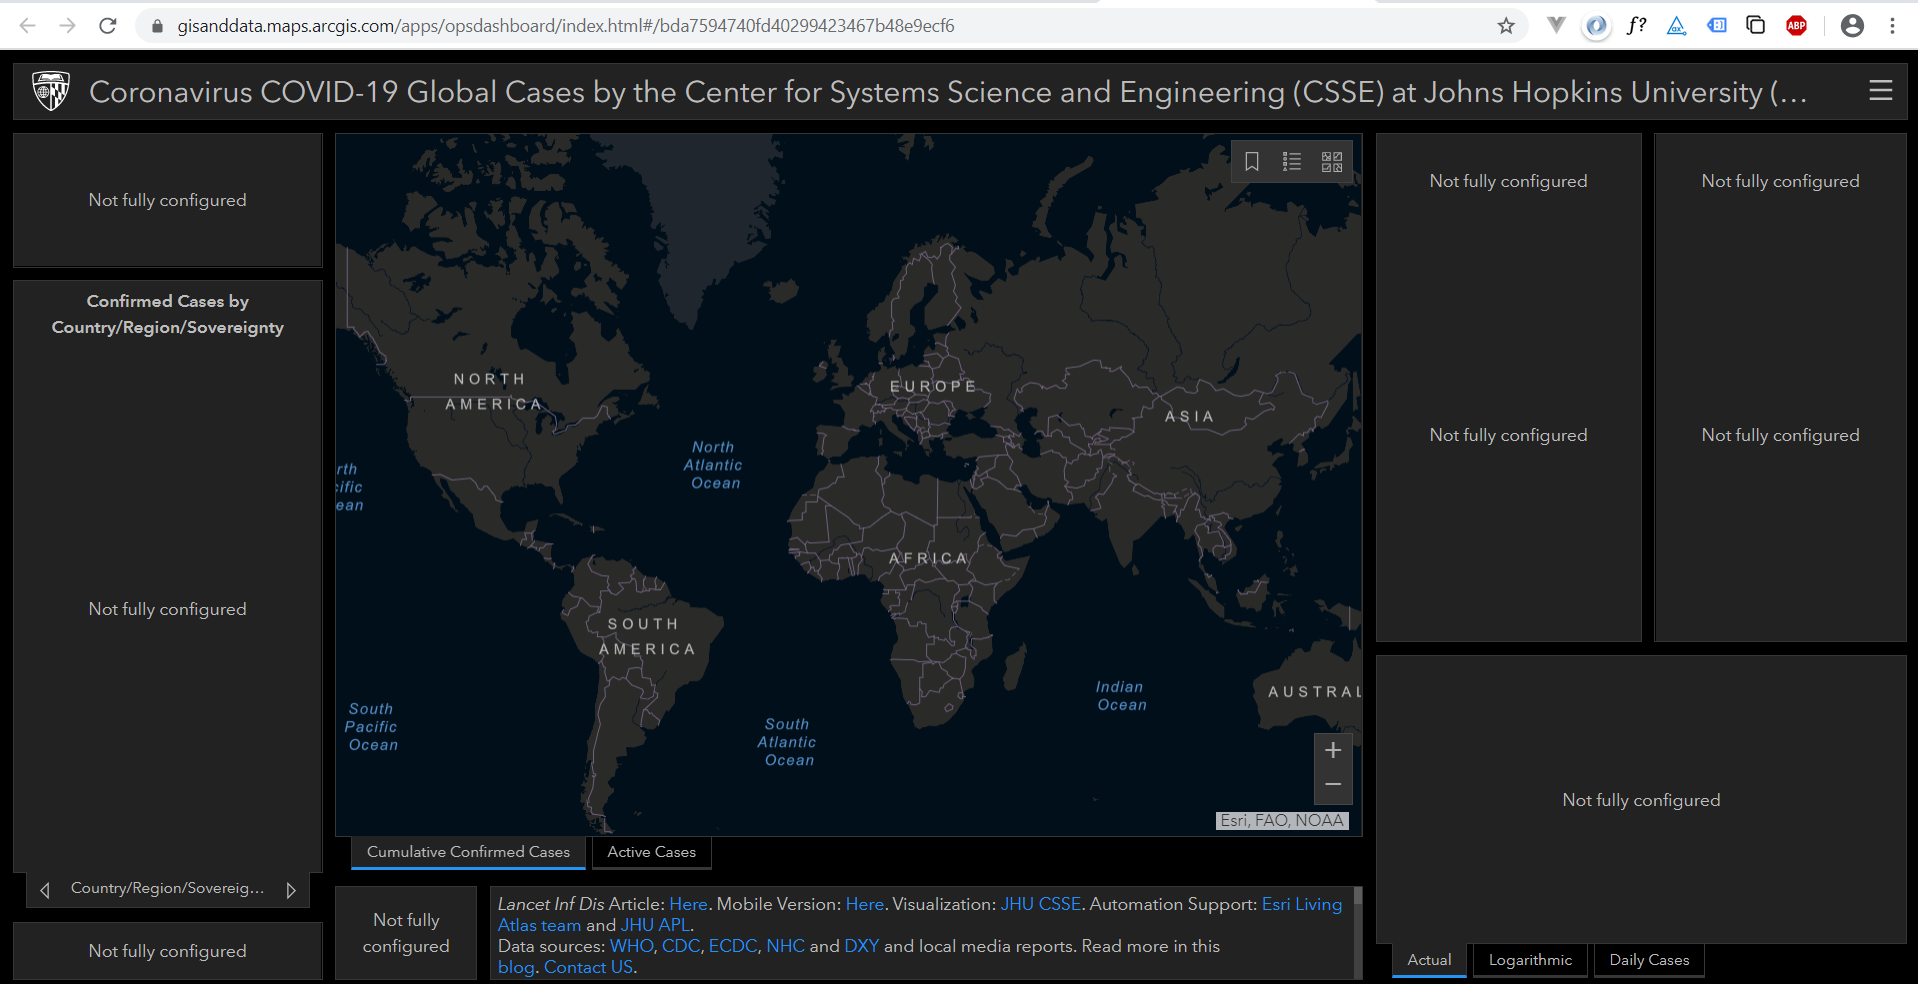1918x984 pixels.
Task: Go to next country list tab arrow
Action: click(x=291, y=890)
